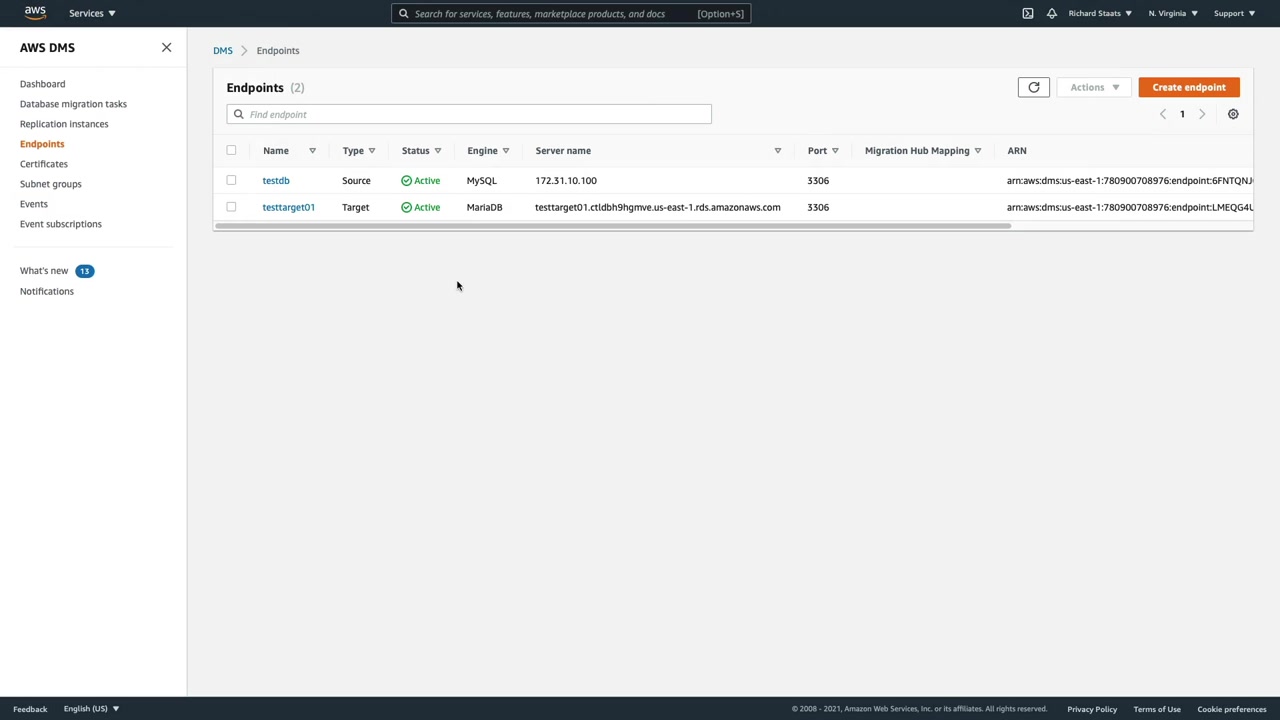Screen dimensions: 1280x720
Task: Click server name 172.31.10.100
Action: point(566,181)
